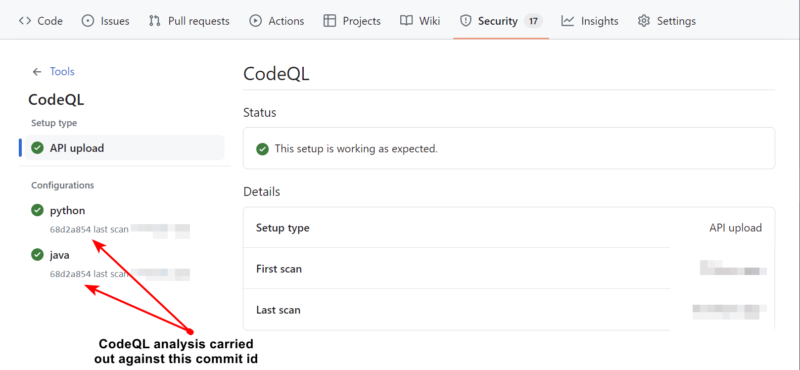Click the API upload value in Details
The width and height of the screenshot is (800, 370).
[735, 228]
